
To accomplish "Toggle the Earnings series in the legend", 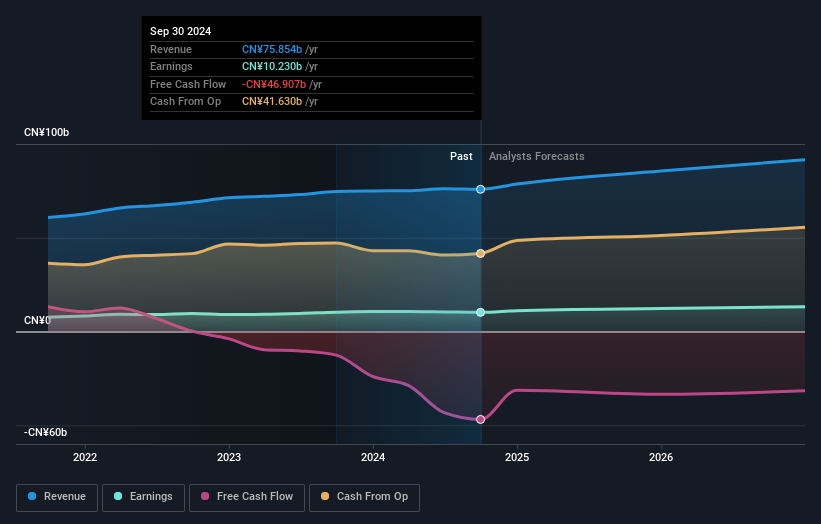I will 143,497.
